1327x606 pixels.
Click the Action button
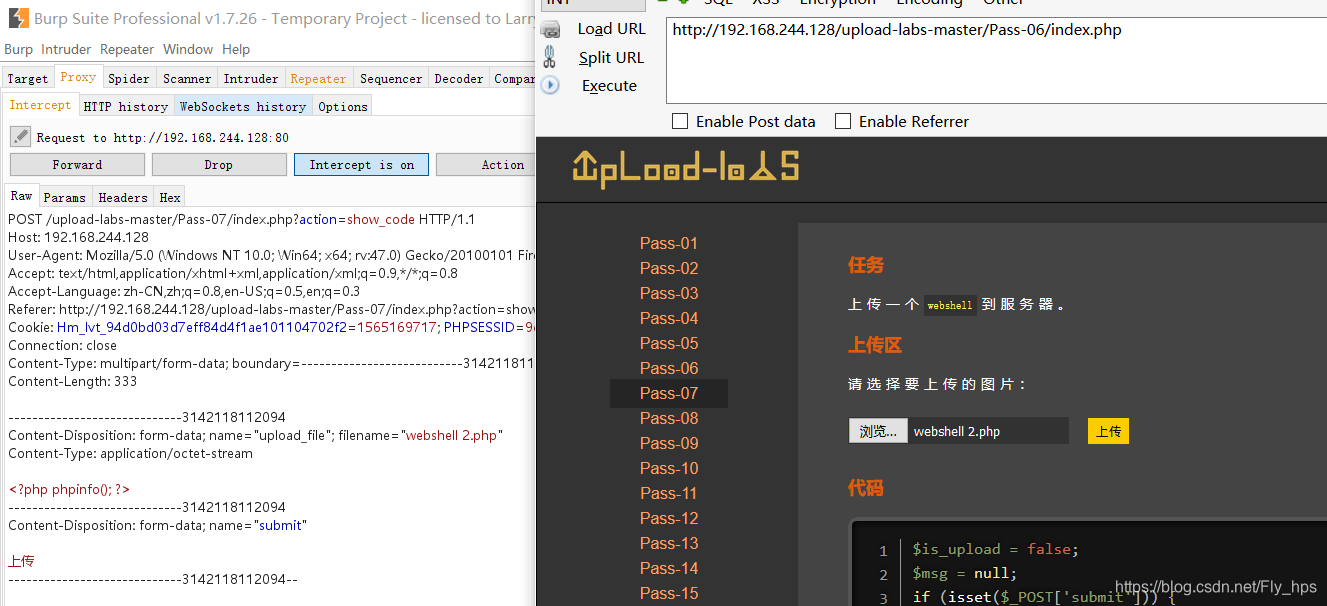coord(486,165)
